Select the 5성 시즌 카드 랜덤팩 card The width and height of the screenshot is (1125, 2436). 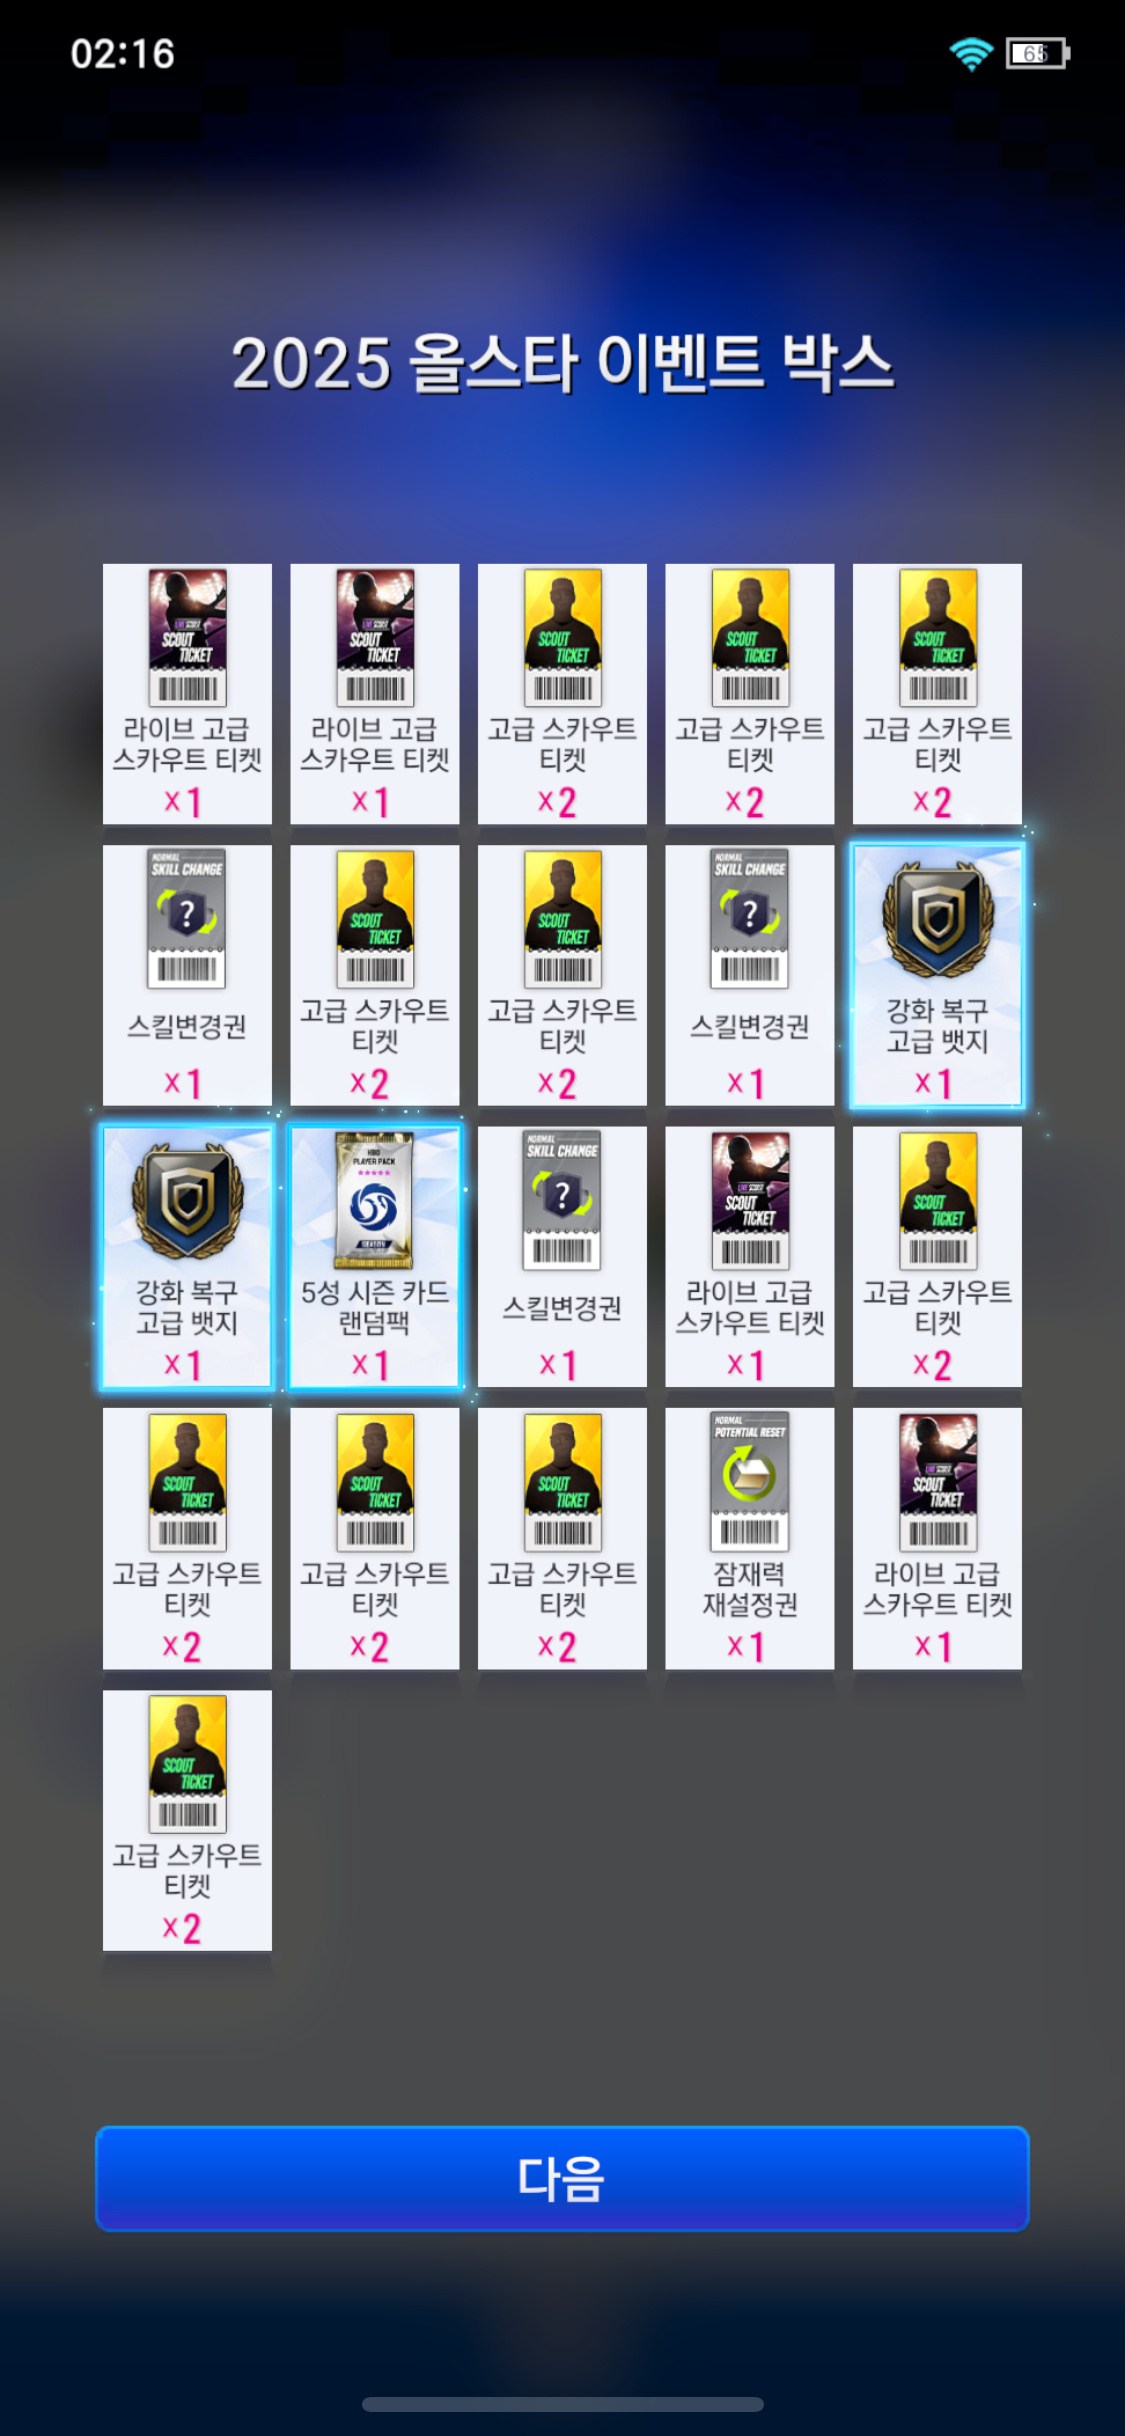[x=375, y=1257]
